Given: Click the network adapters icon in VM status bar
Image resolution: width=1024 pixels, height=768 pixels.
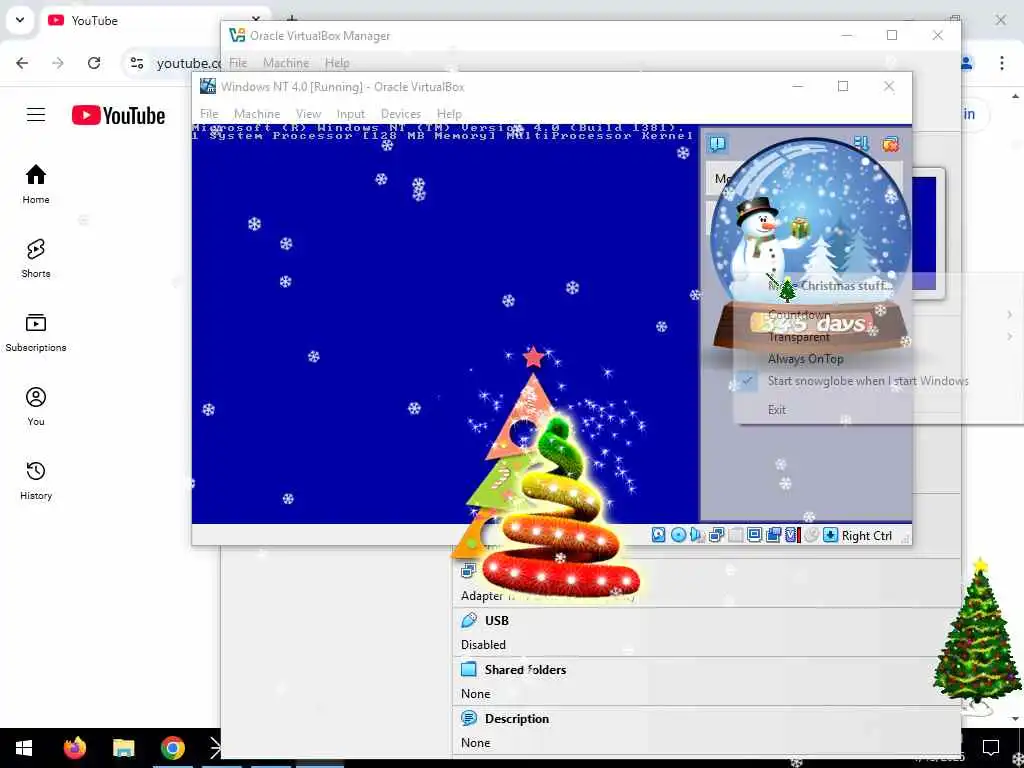Looking at the screenshot, I should pos(716,536).
